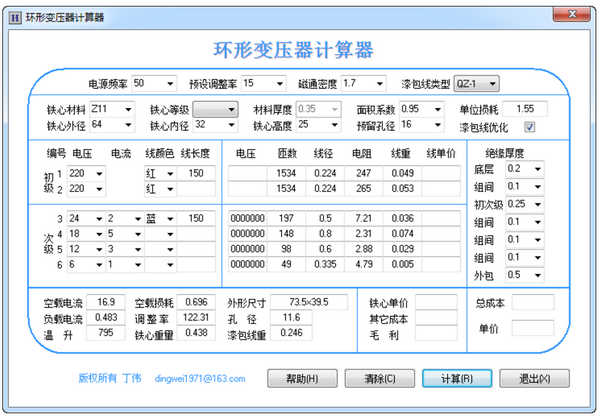Open secondary row 3 voltage dropdown (24)
The width and height of the screenshot is (600, 417).
[99, 219]
